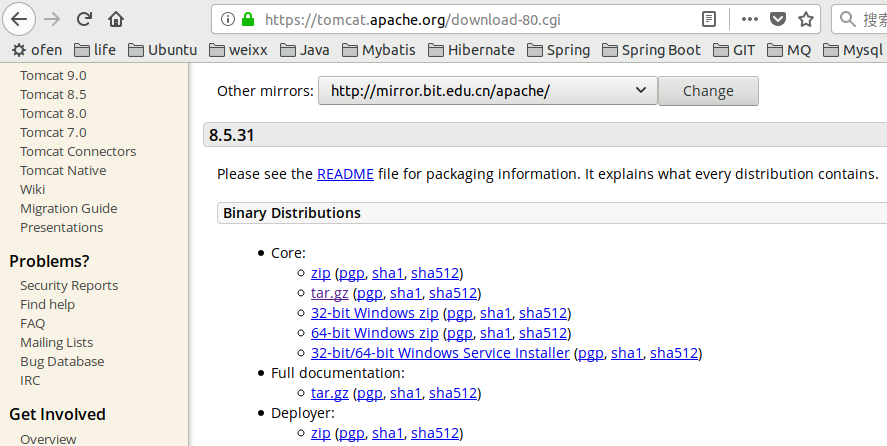Click the browser back arrow button
Screen dimensions: 887x446
[20, 19]
